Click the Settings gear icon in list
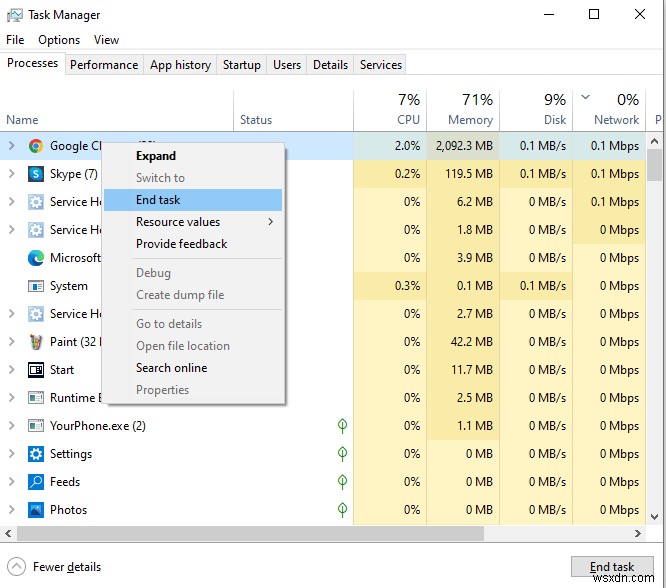Image resolution: width=666 pixels, height=588 pixels. point(36,454)
